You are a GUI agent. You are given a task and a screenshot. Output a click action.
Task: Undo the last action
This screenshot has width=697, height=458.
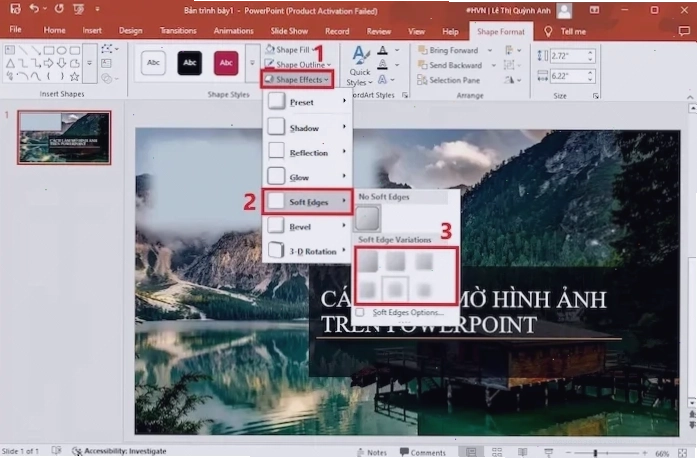34,8
